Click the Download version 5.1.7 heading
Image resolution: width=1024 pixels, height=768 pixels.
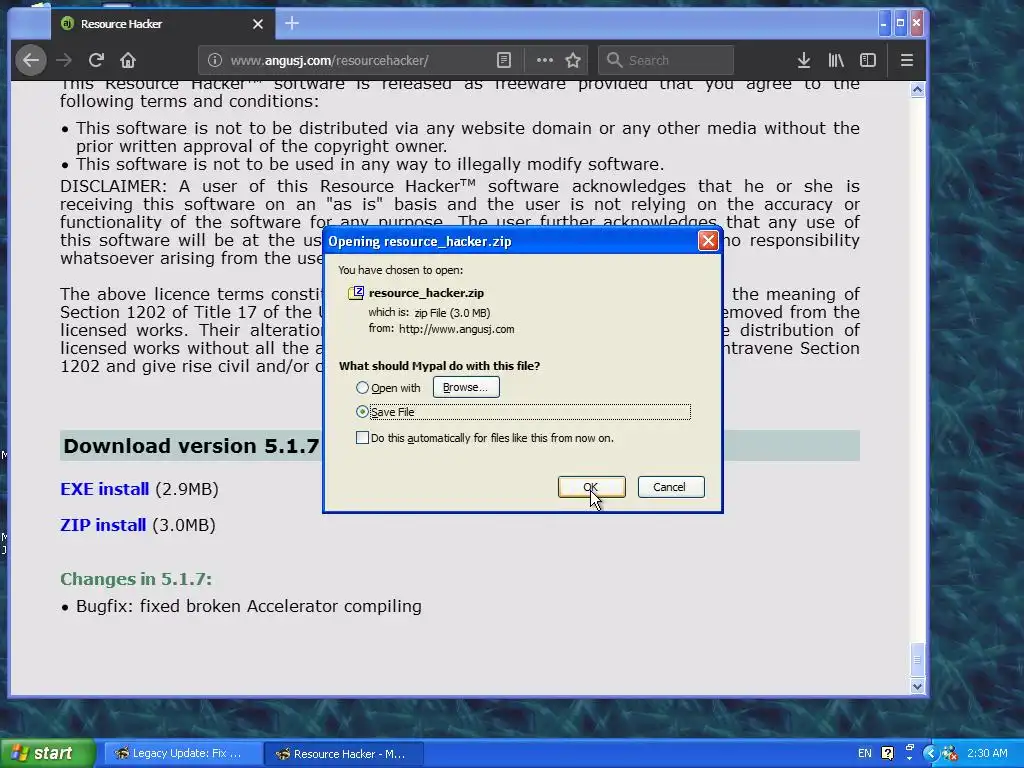tap(191, 446)
